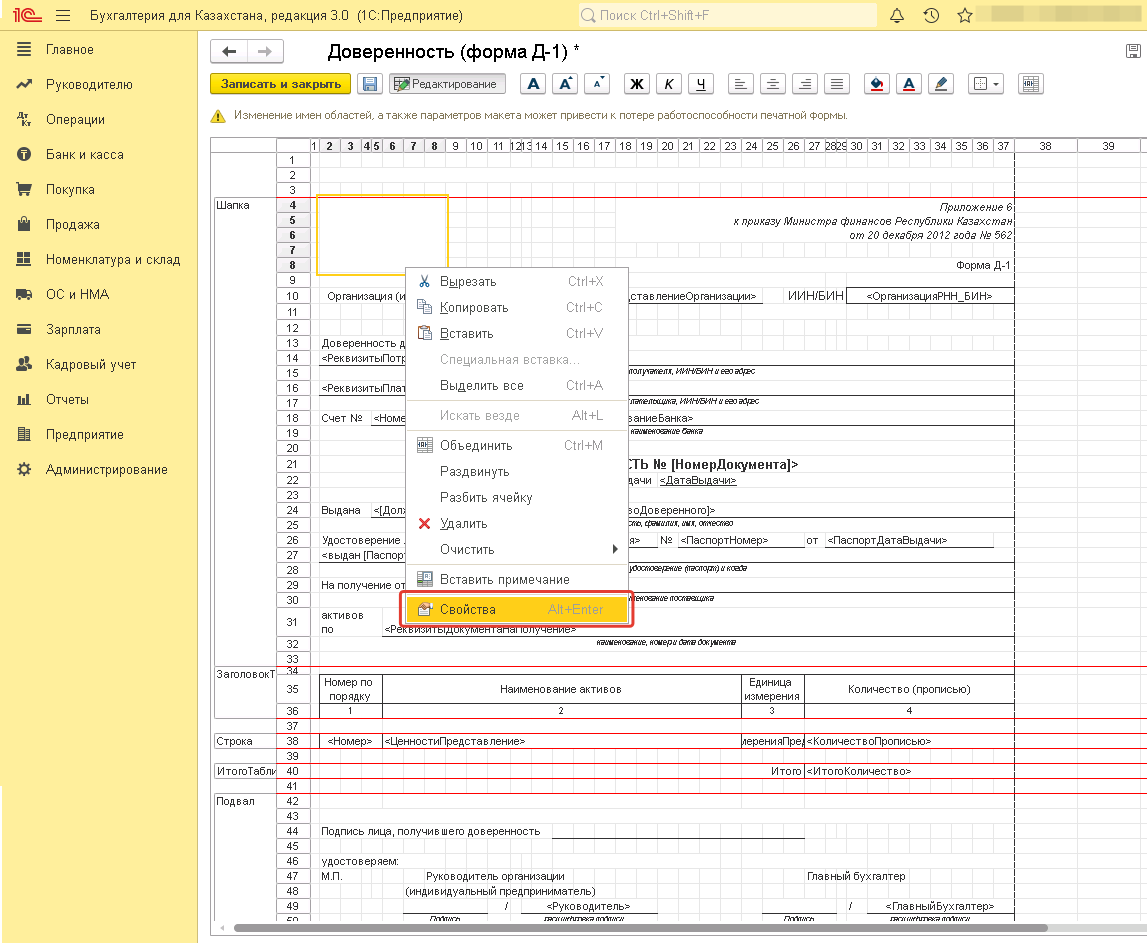Image resolution: width=1147 pixels, height=943 pixels.
Task: Choose Раздвинуть in the context menu
Action: [x=516, y=472]
